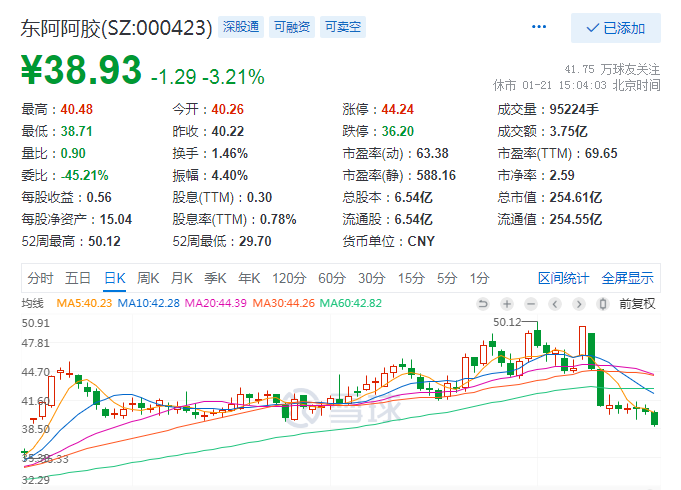The image size is (681, 490).
Task: Click the 昨收 value 40.22
Action: 228,131
